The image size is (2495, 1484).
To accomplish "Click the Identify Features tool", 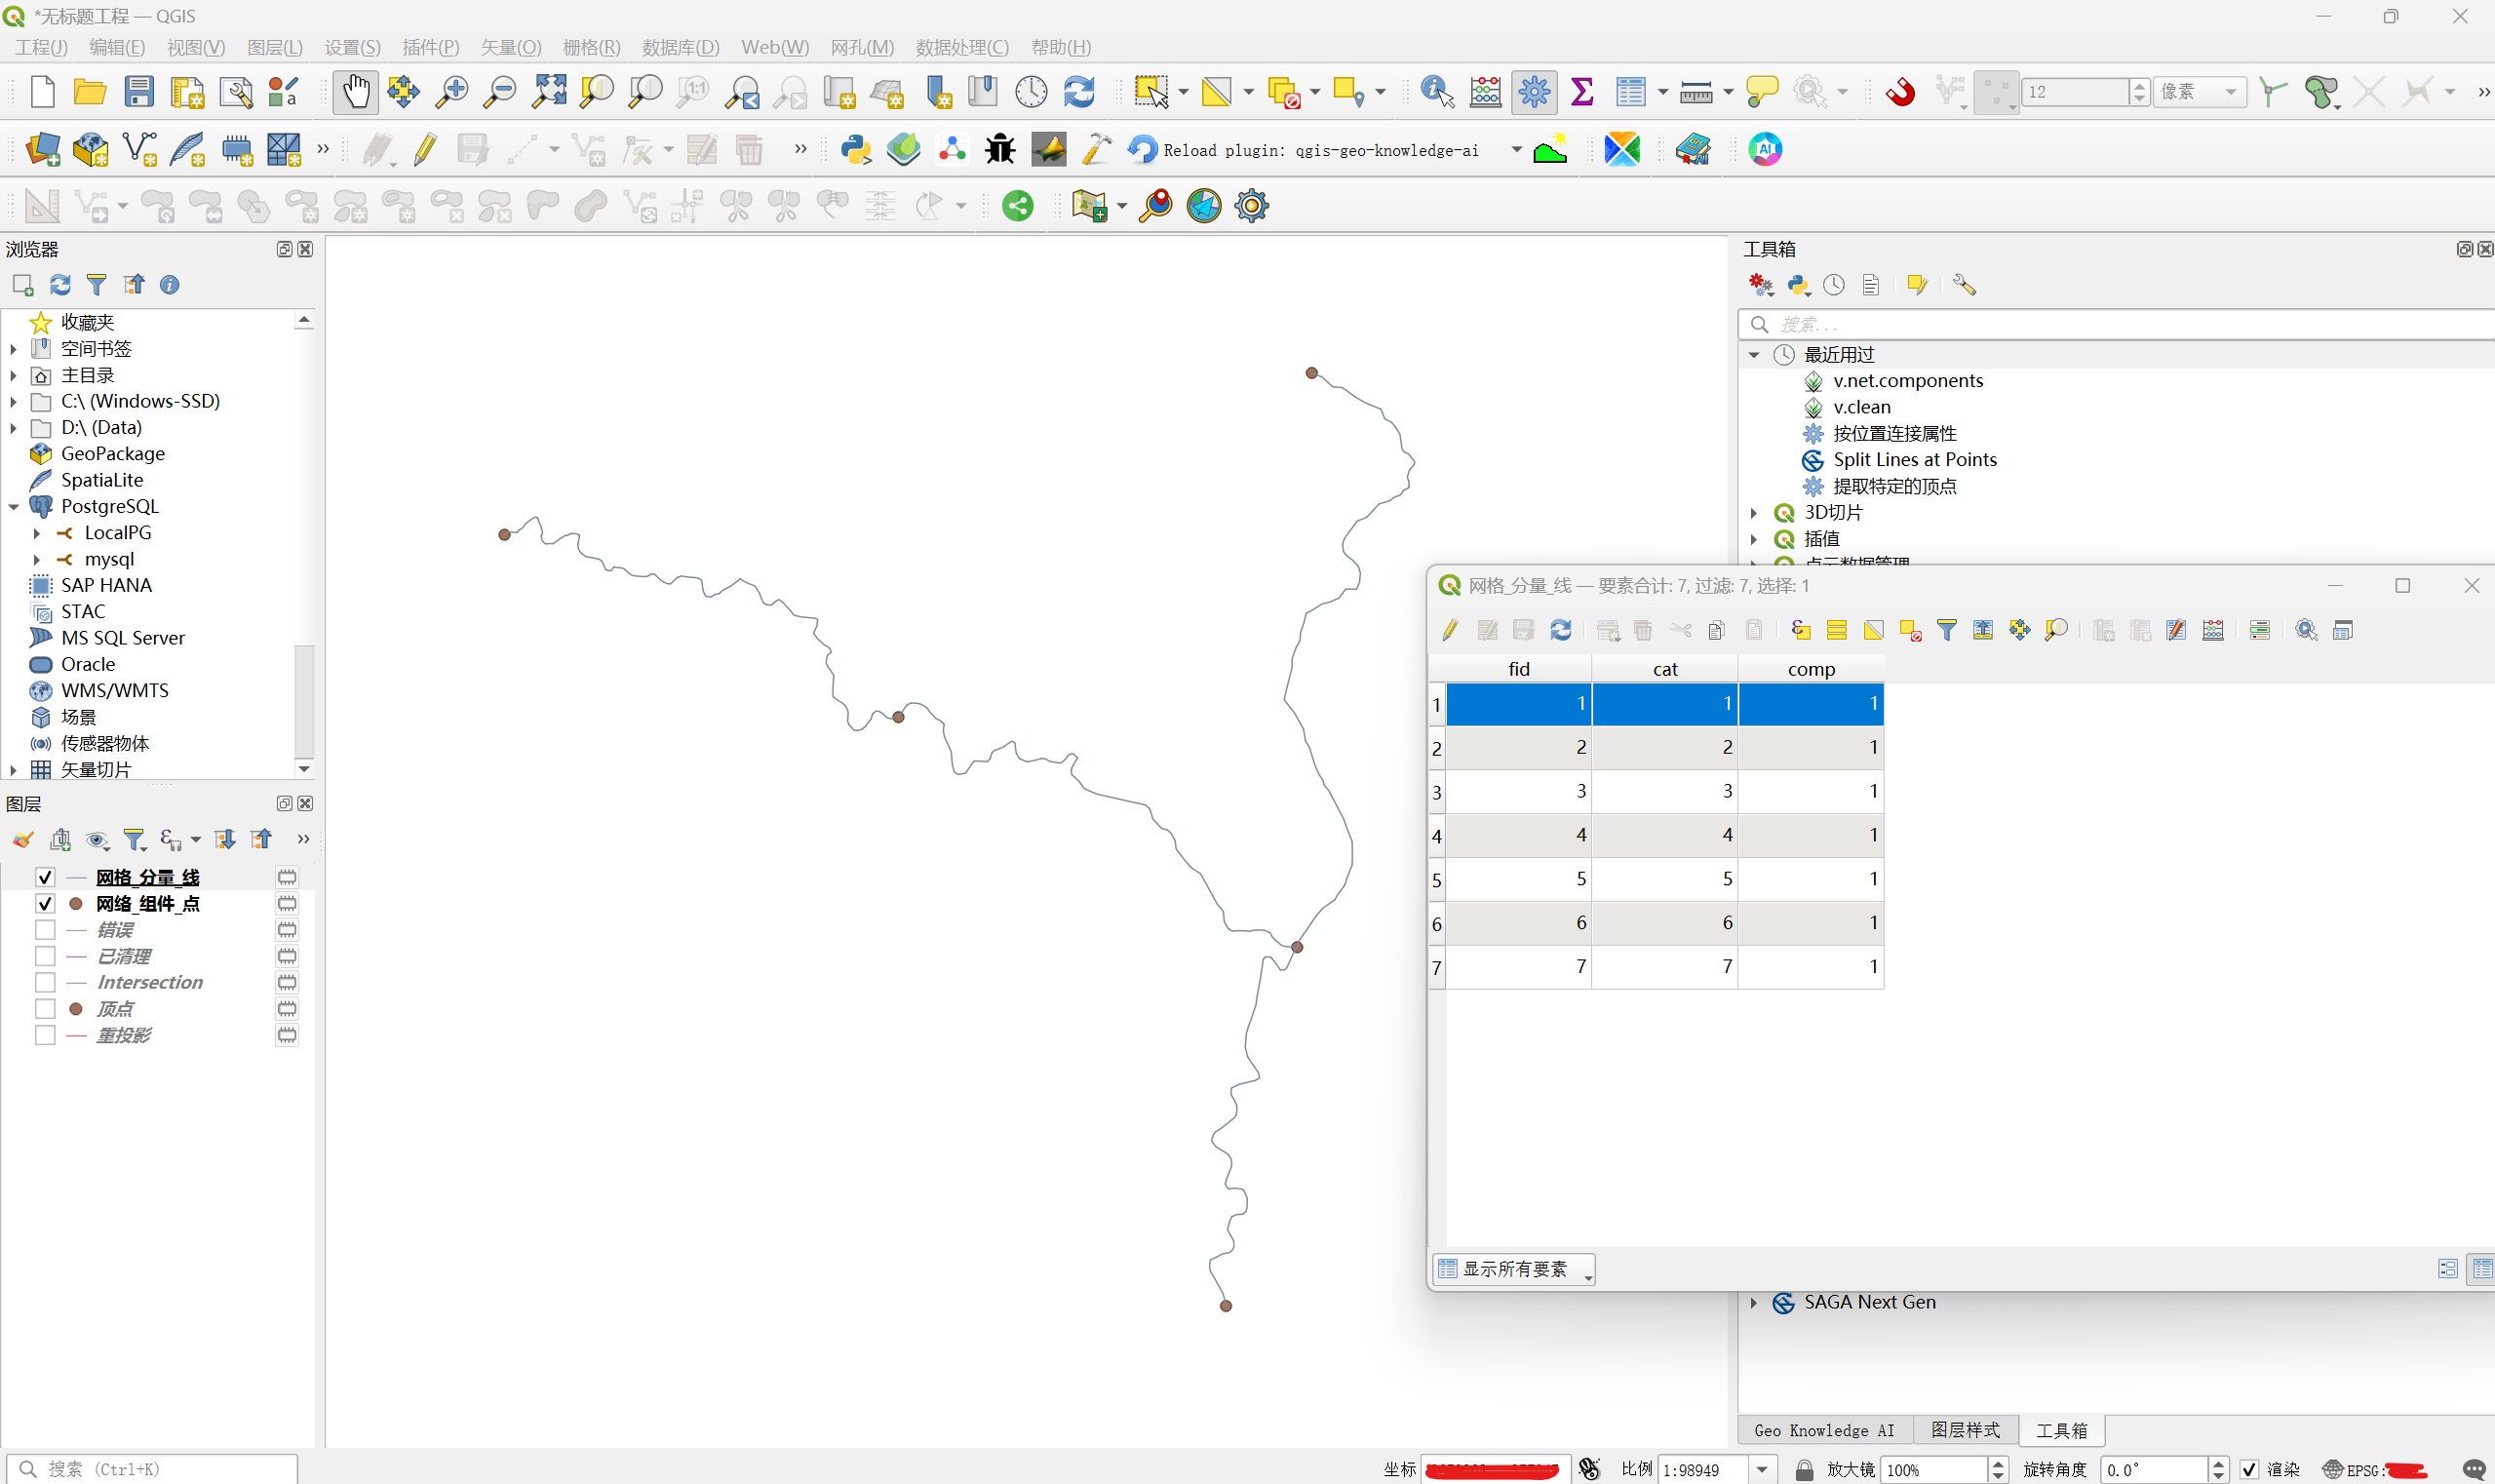I will pos(1436,92).
